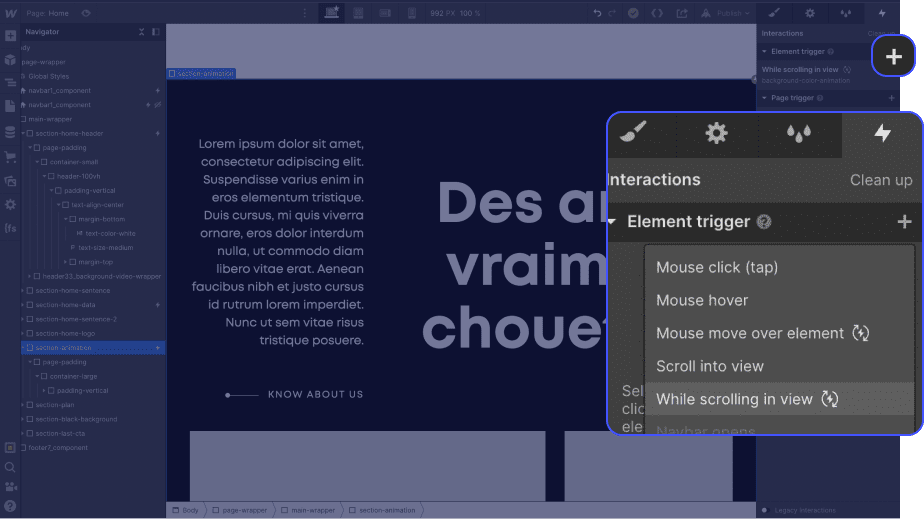This screenshot has width=924, height=519.
Task: Click the KNOW ABOUT US link
Action: [315, 394]
